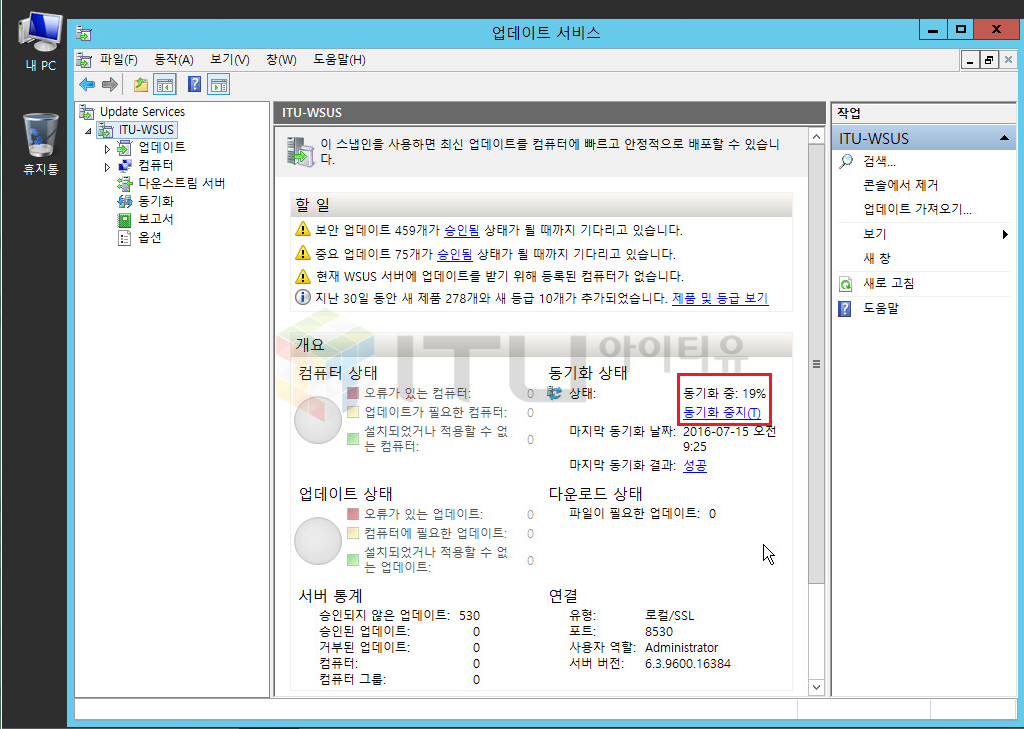Click the 동기화 중지(T) link
Screen dimensions: 1024x729
[721, 413]
